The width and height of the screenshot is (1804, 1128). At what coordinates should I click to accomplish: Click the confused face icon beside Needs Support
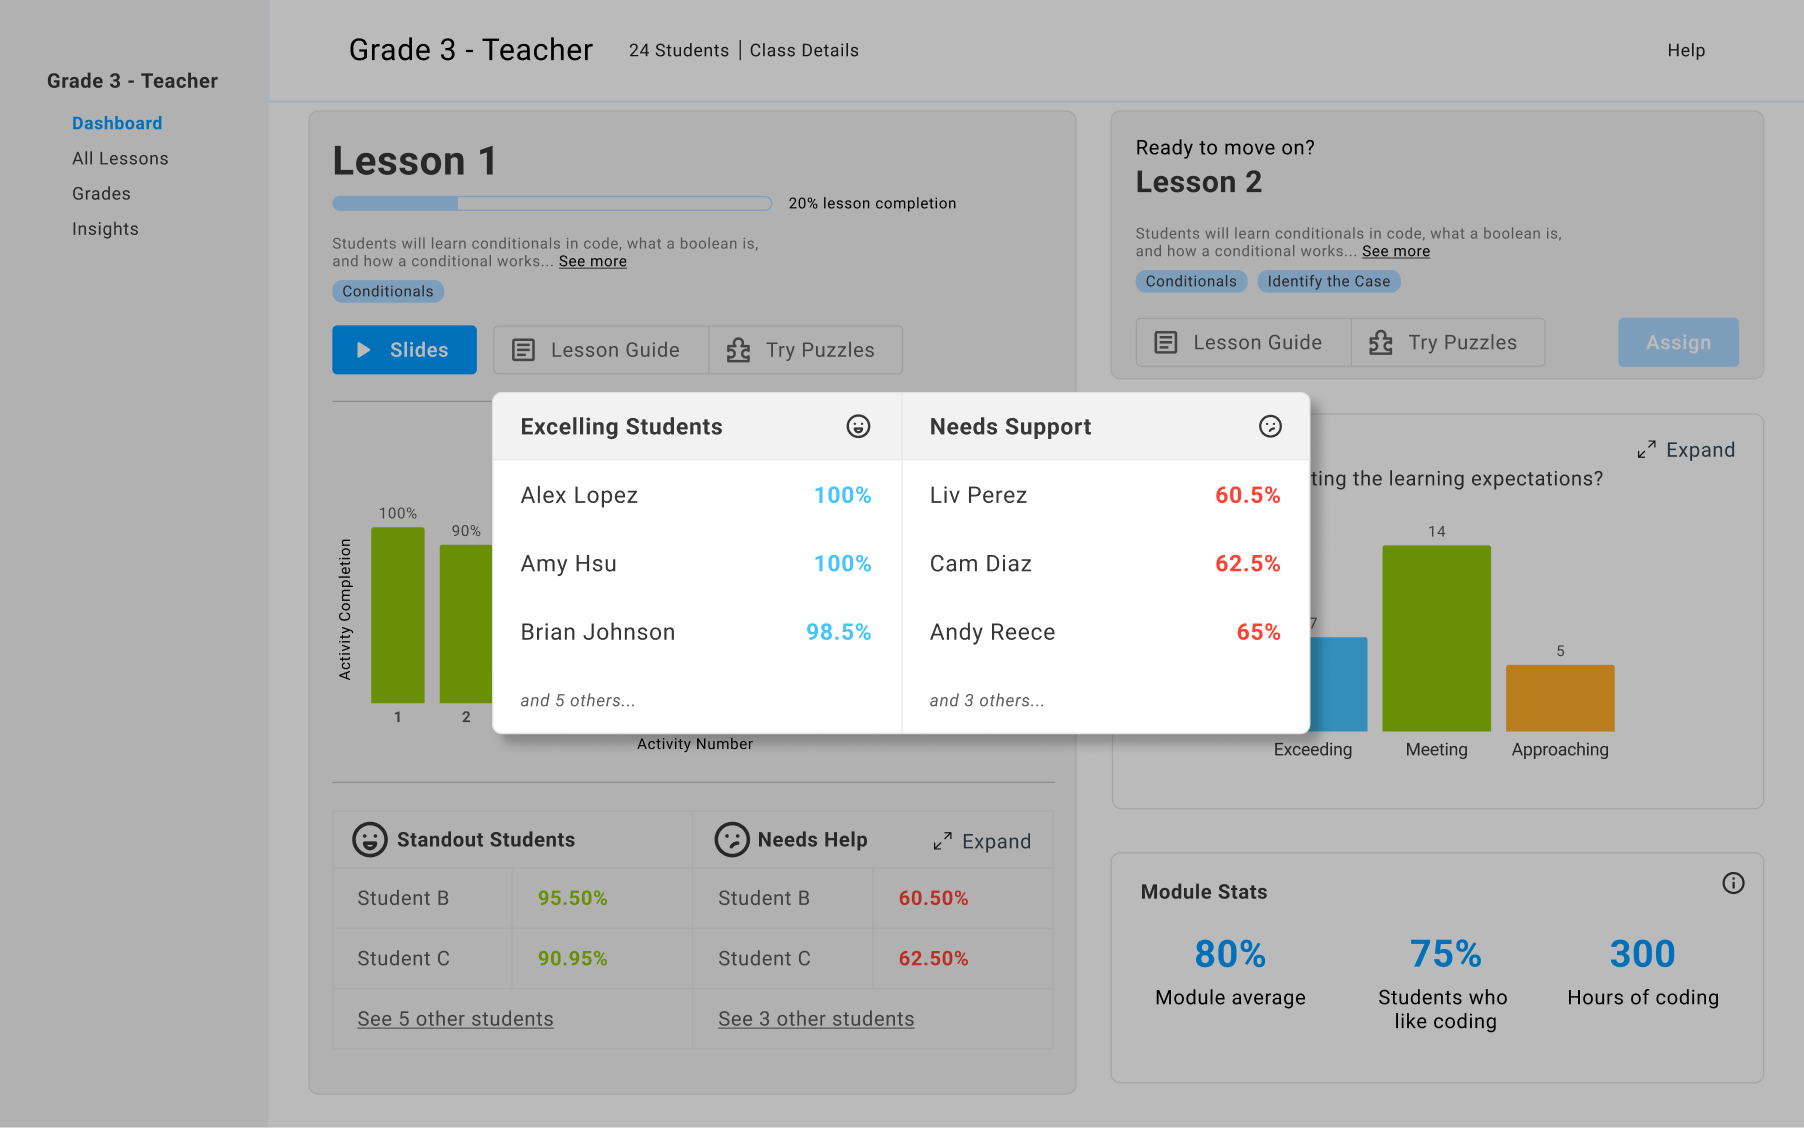1270,427
